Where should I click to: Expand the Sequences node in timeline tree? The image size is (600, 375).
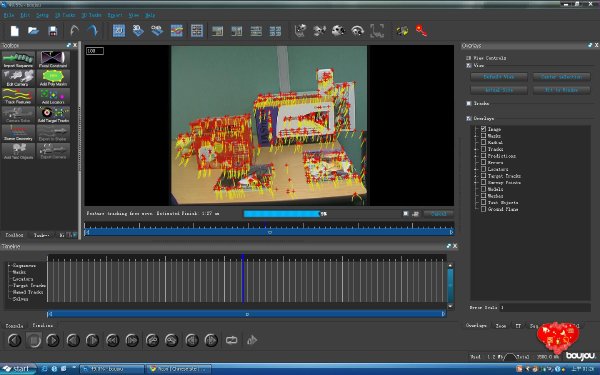click(9, 265)
